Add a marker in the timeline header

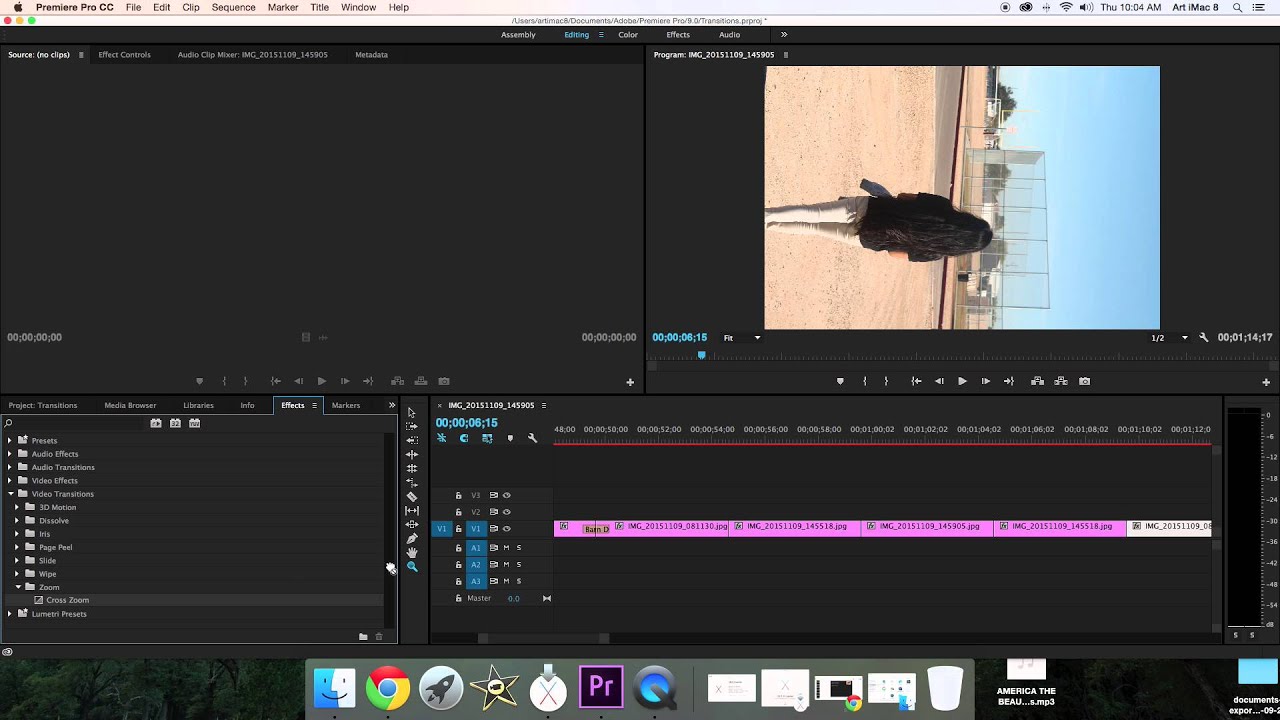[510, 438]
